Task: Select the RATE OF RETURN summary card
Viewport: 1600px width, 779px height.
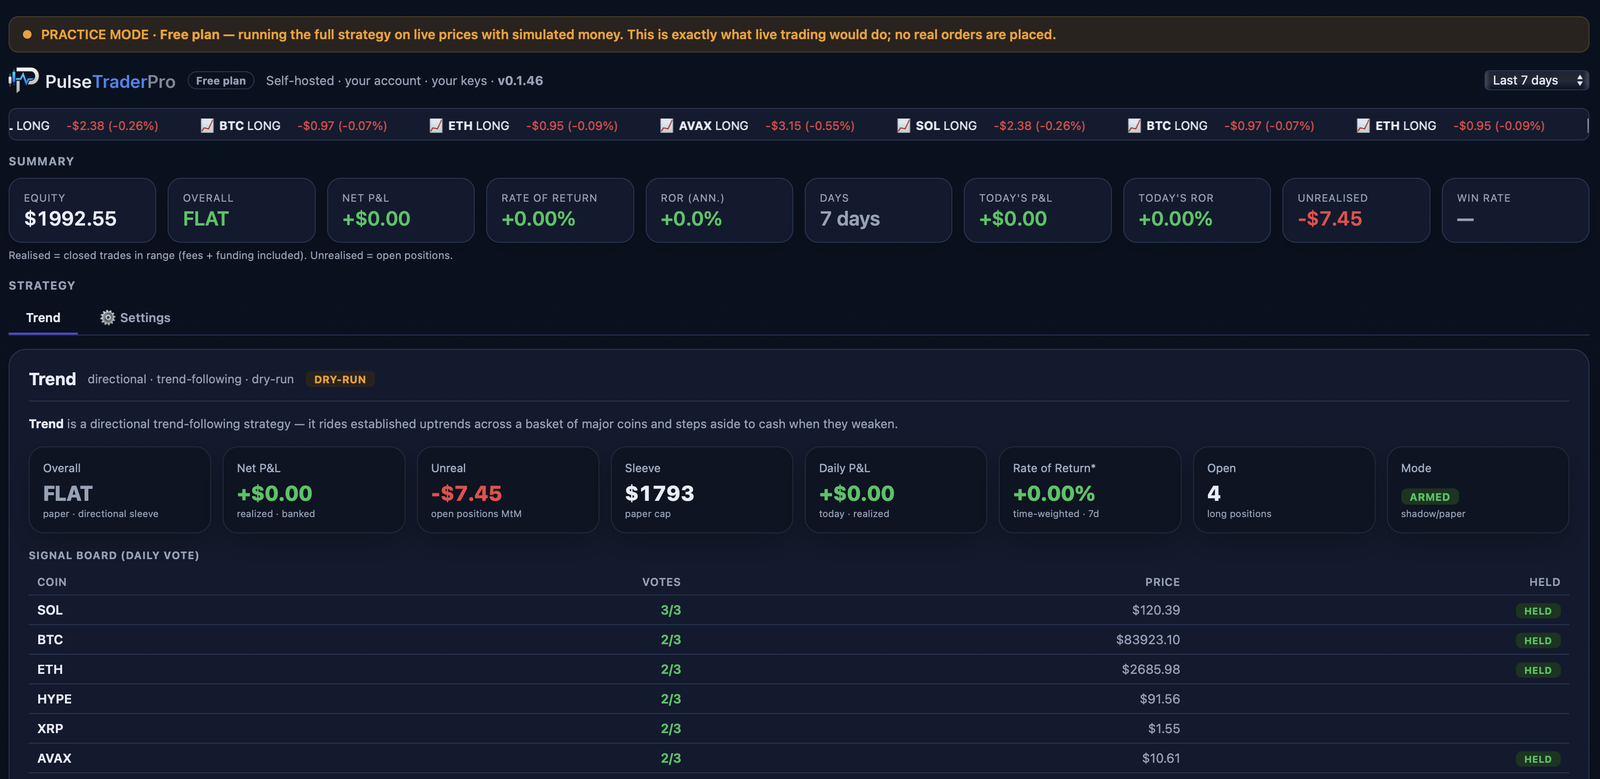Action: coord(560,210)
